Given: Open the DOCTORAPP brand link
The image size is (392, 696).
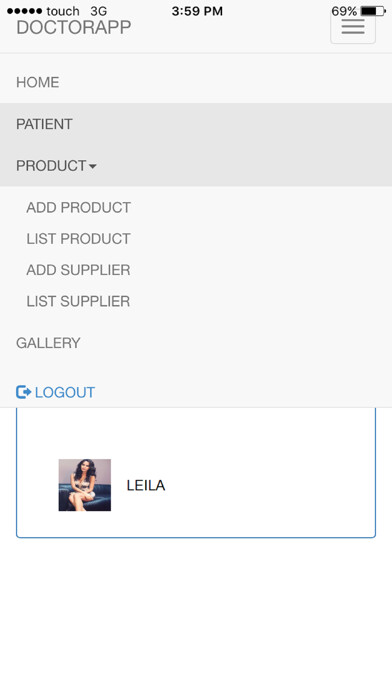Looking at the screenshot, I should coord(74,28).
